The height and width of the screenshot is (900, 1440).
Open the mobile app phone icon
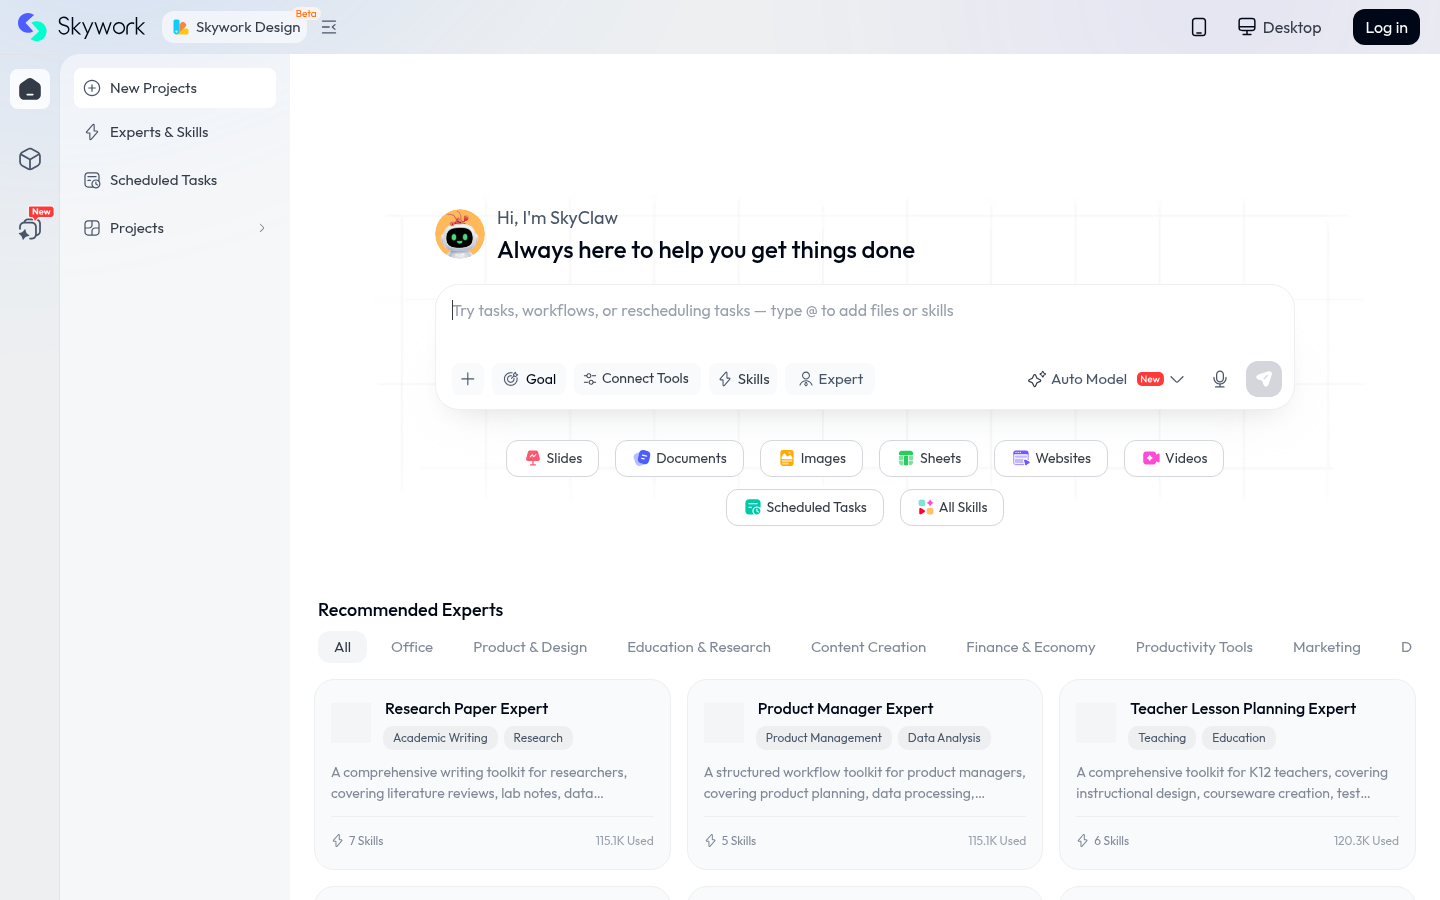coord(1199,27)
